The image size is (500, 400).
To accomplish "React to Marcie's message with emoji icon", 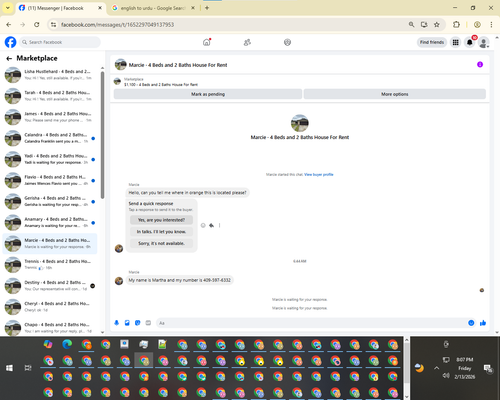I will coord(203,225).
